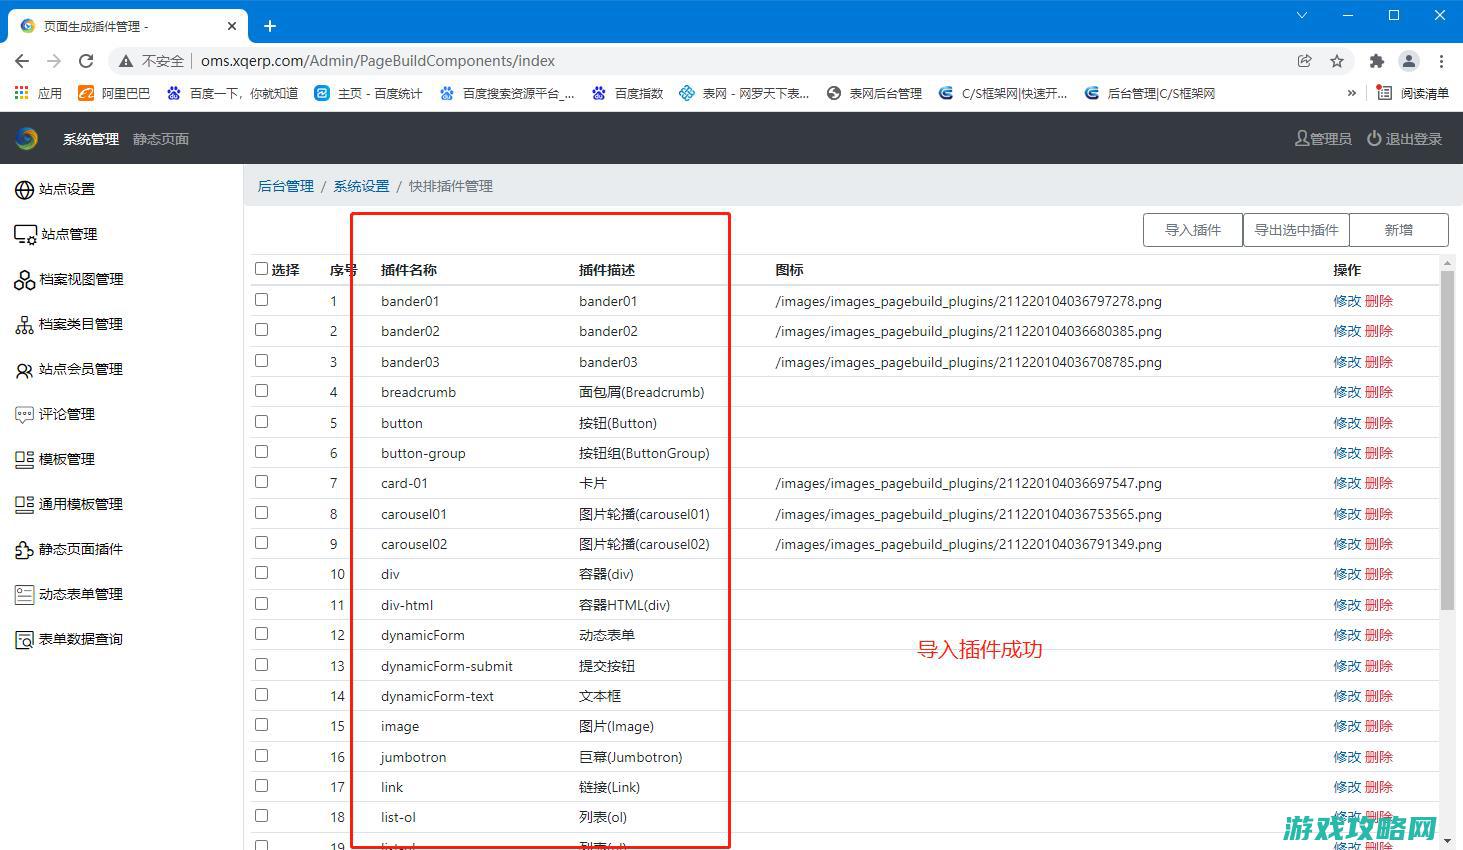This screenshot has width=1463, height=850.
Task: Open Chrome three-dot menu
Action: point(1441,61)
